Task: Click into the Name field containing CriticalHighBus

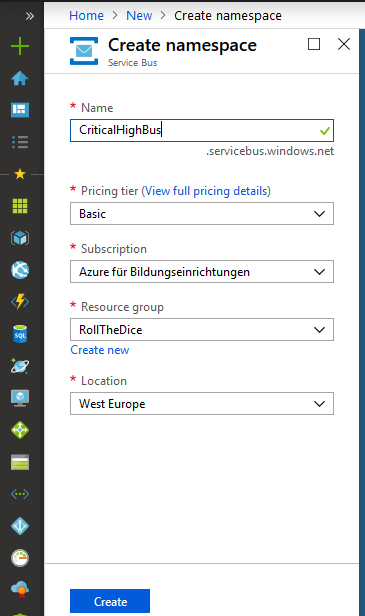Action: [202, 130]
